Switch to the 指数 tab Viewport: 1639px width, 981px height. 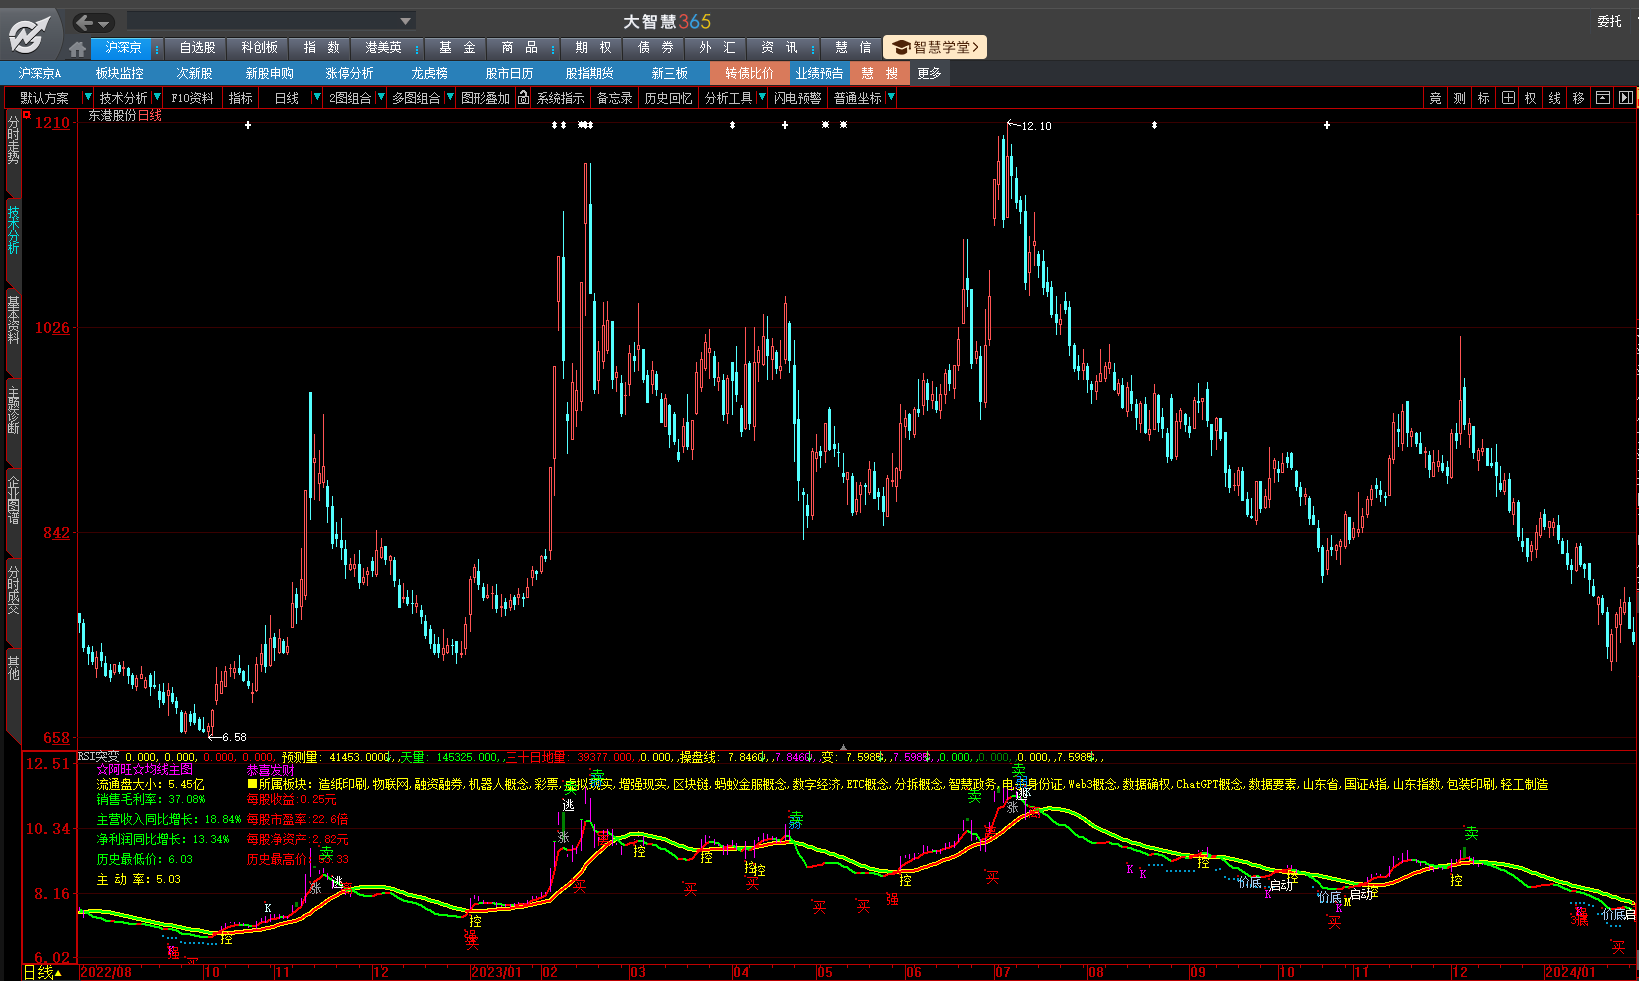coord(322,48)
